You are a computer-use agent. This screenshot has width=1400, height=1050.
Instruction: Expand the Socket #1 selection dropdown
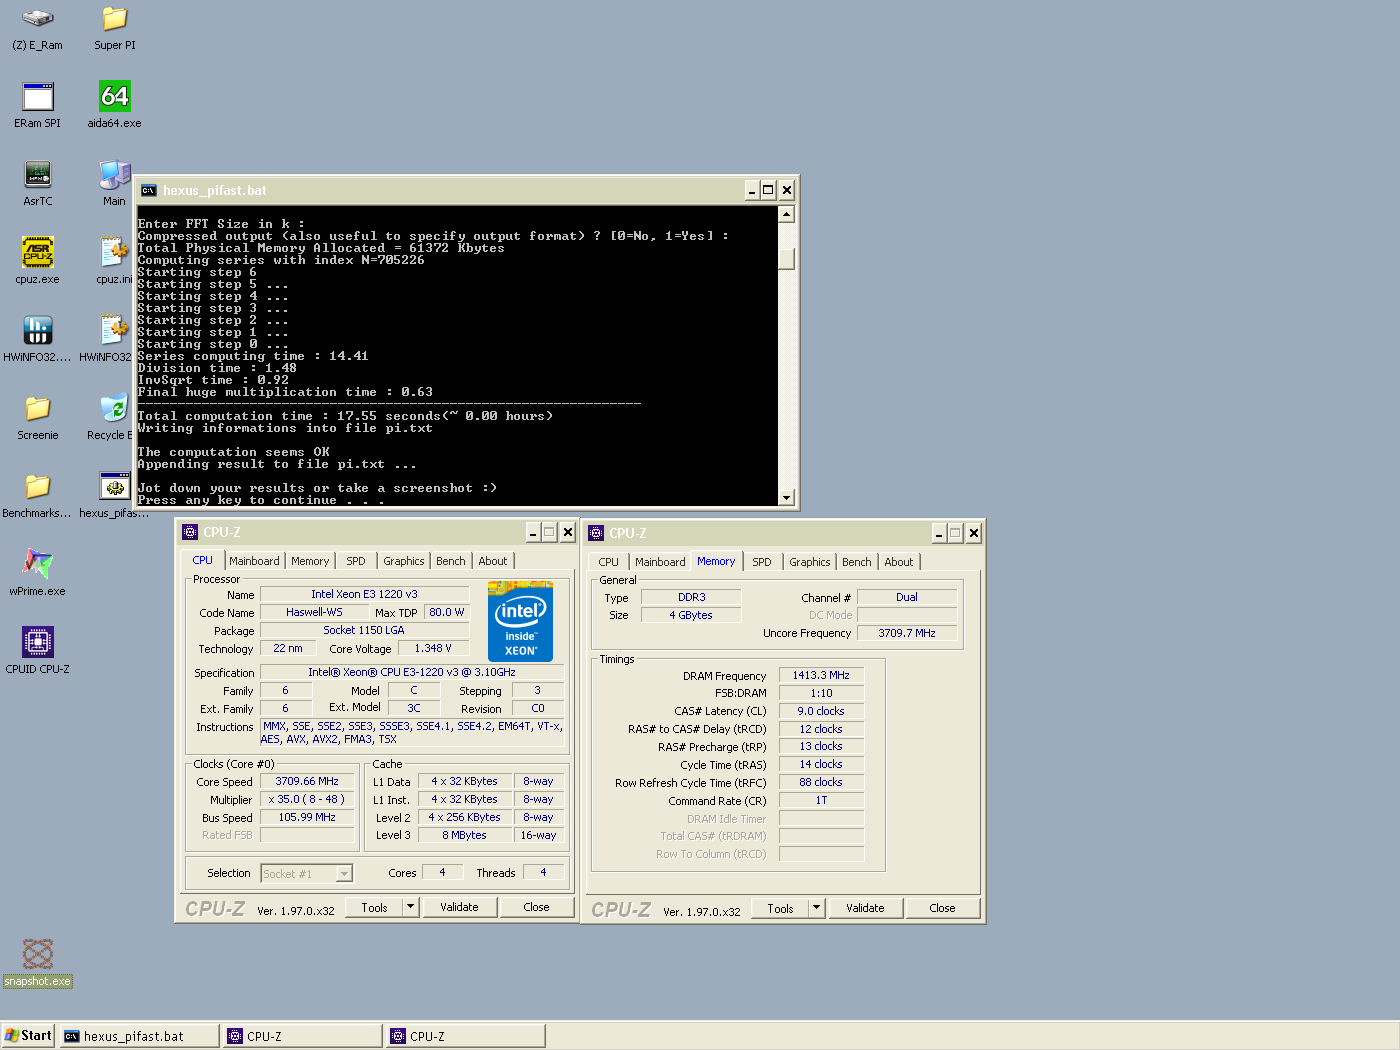coord(344,874)
